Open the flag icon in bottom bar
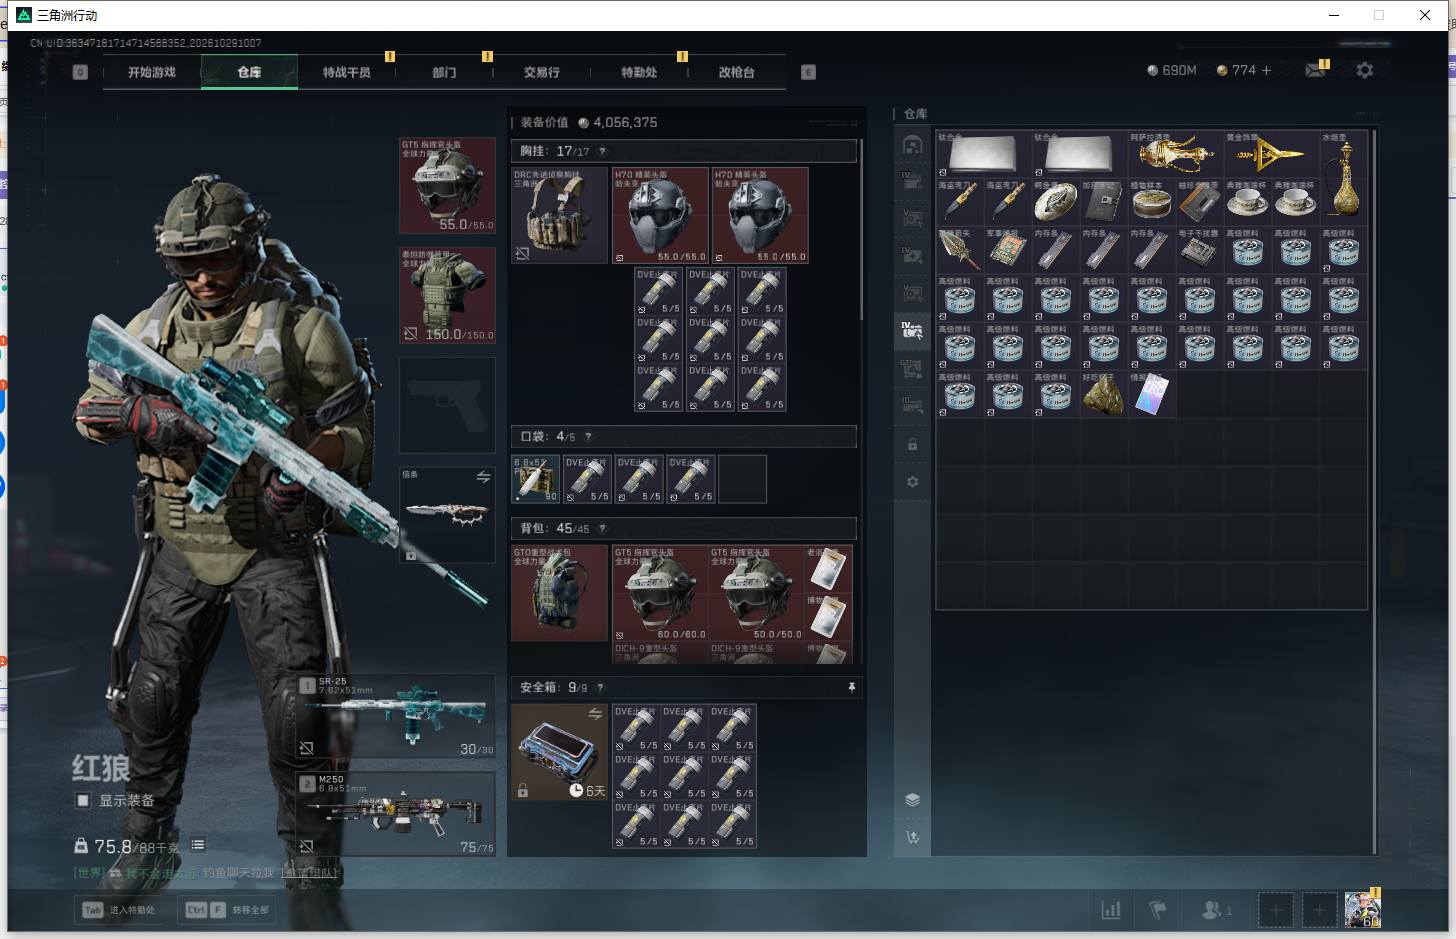The width and height of the screenshot is (1456, 939). coord(1158,910)
